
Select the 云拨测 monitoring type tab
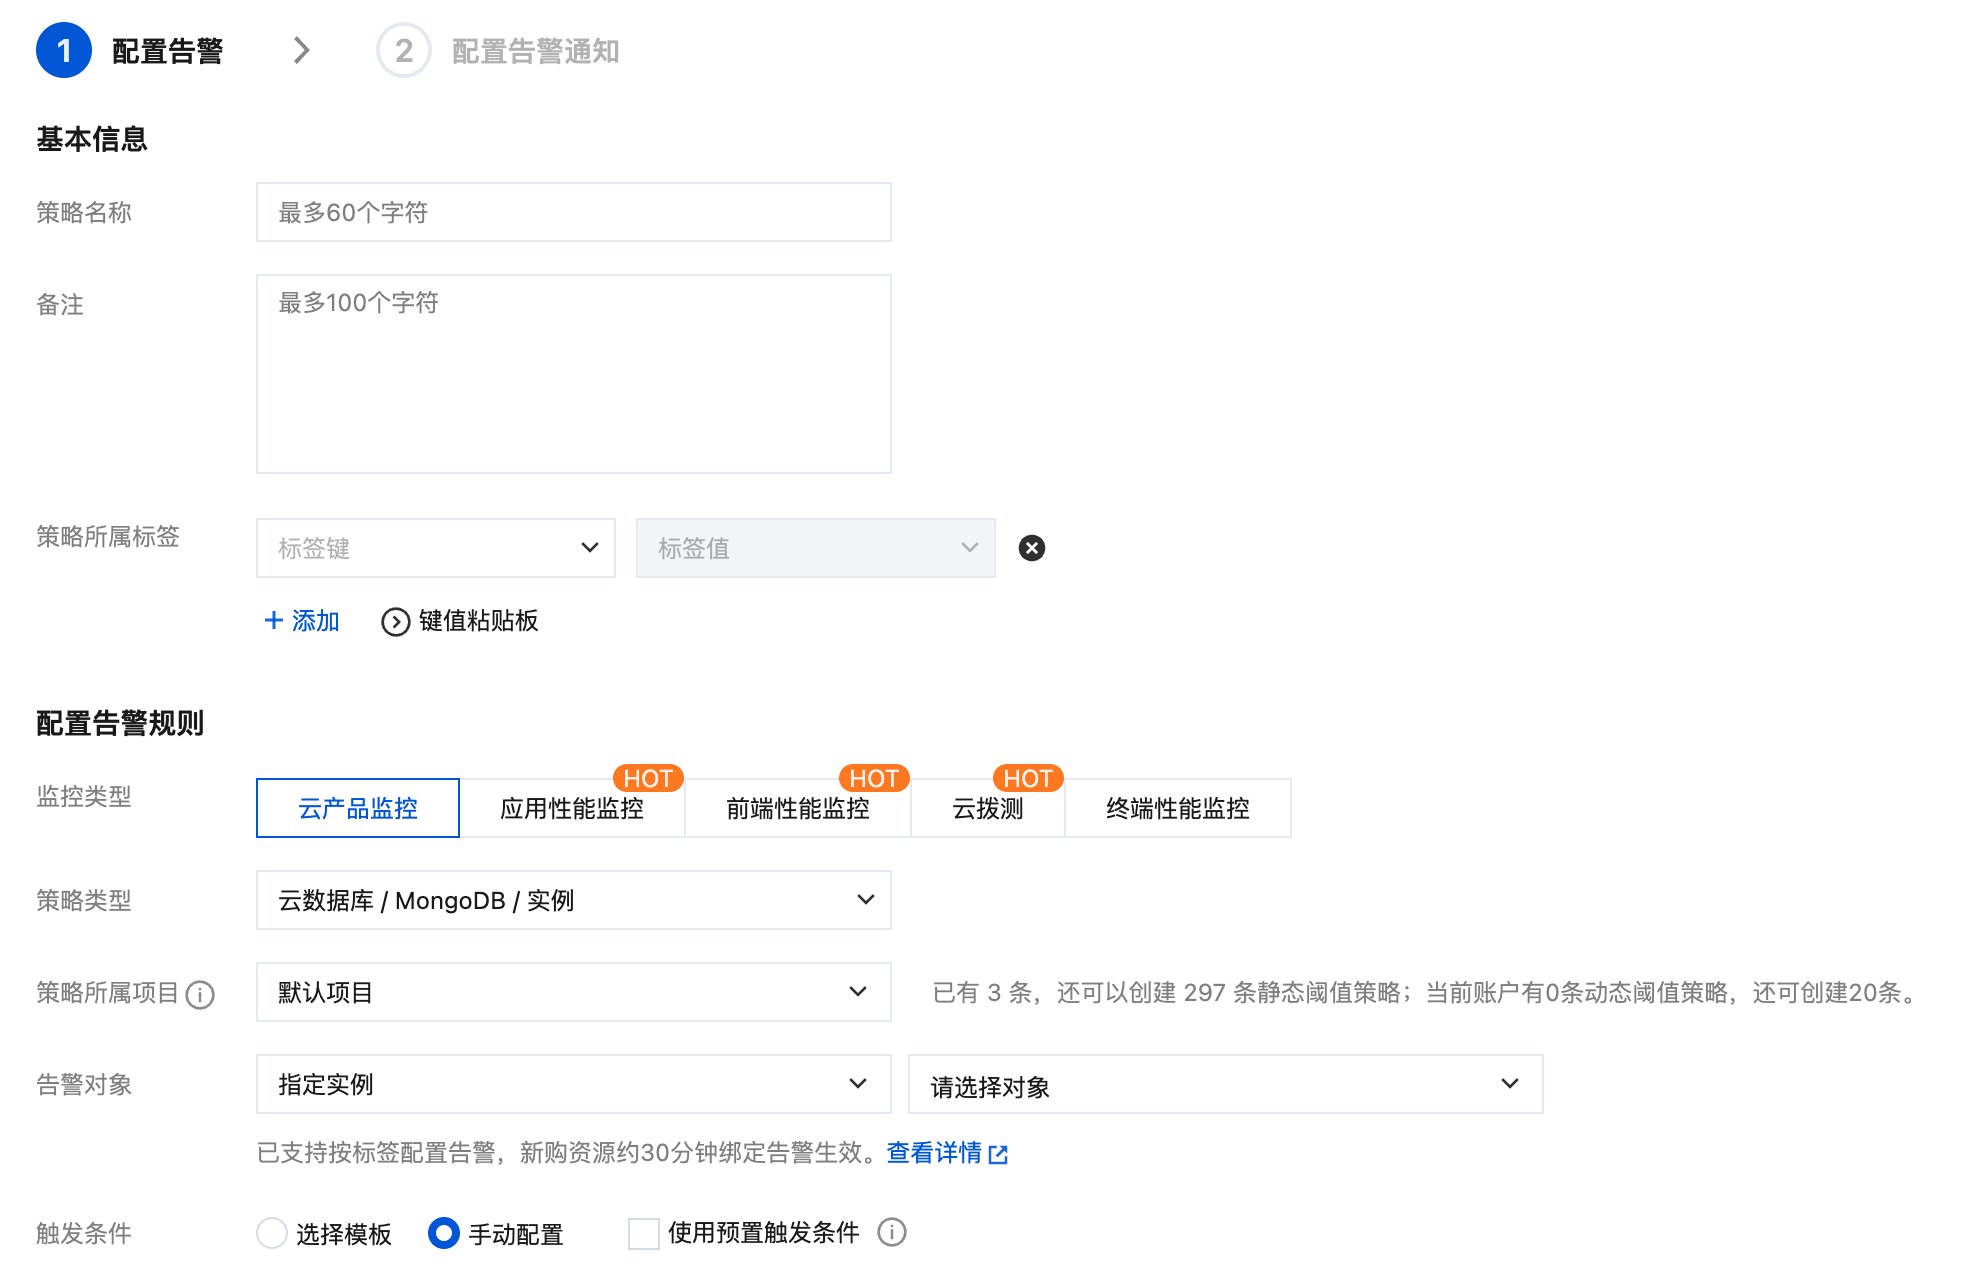tap(987, 808)
